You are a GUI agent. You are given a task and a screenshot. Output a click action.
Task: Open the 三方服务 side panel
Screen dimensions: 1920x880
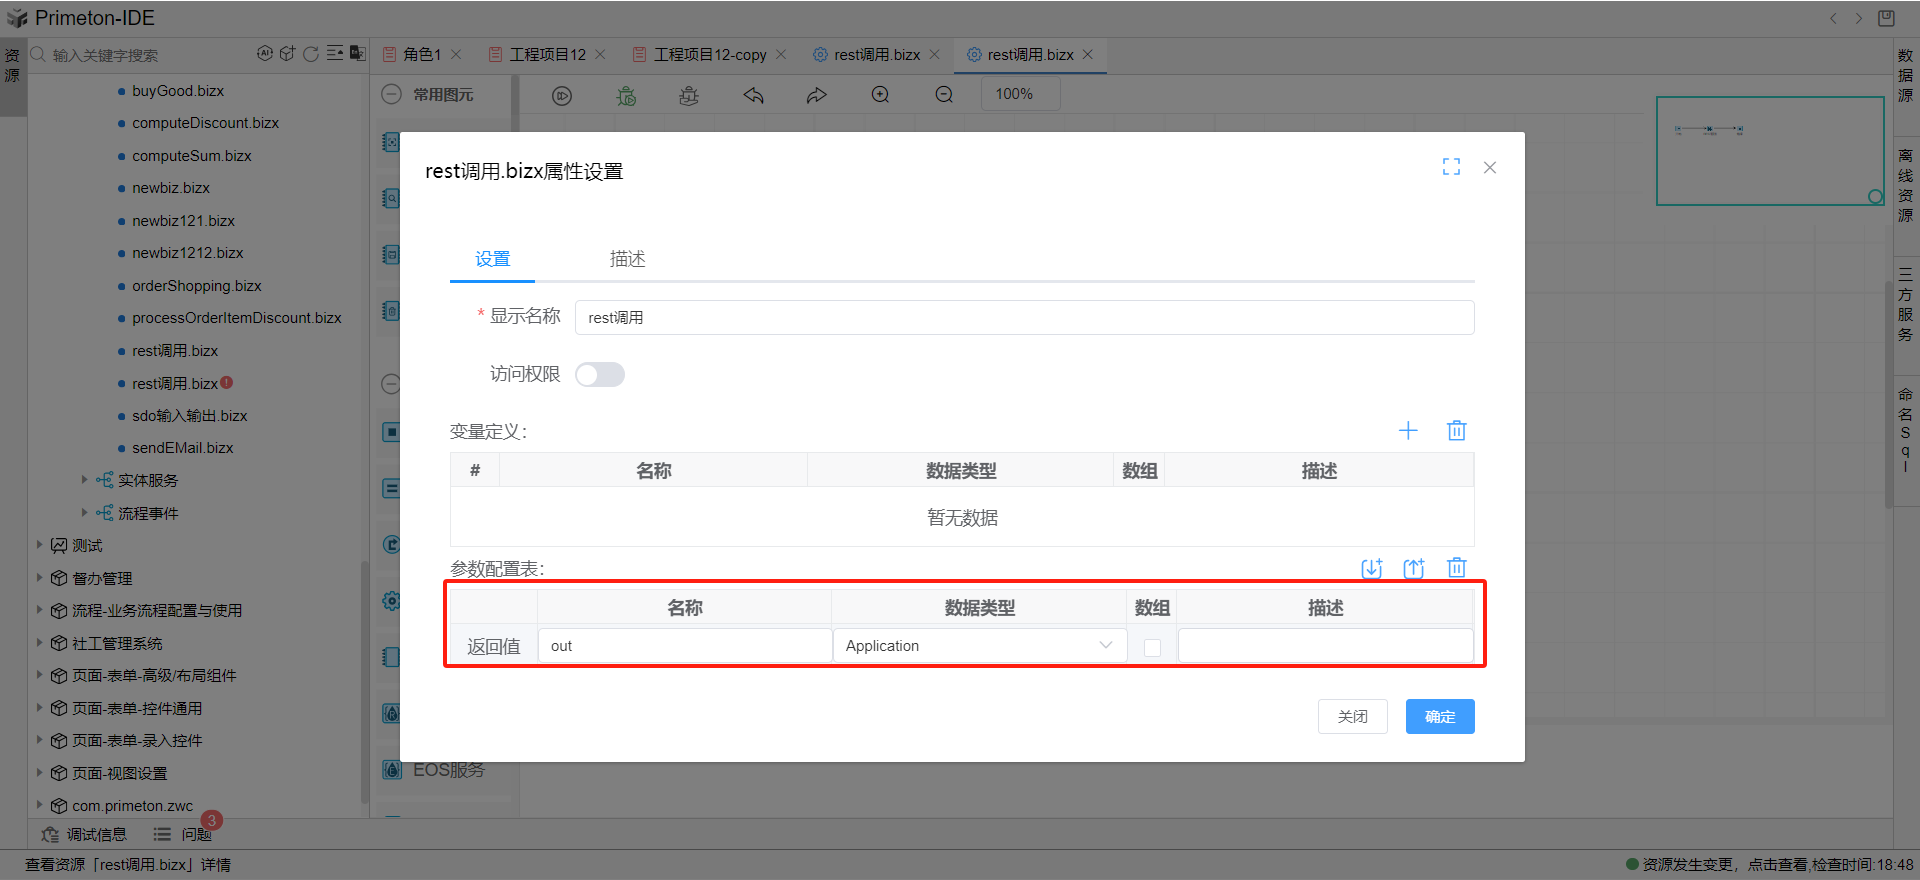point(1906,304)
